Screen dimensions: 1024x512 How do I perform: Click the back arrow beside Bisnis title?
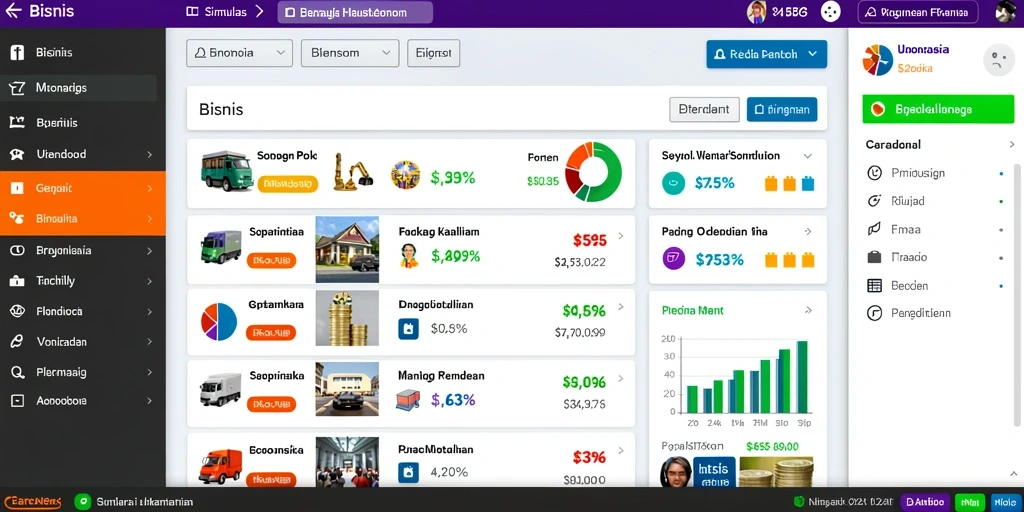pos(13,11)
